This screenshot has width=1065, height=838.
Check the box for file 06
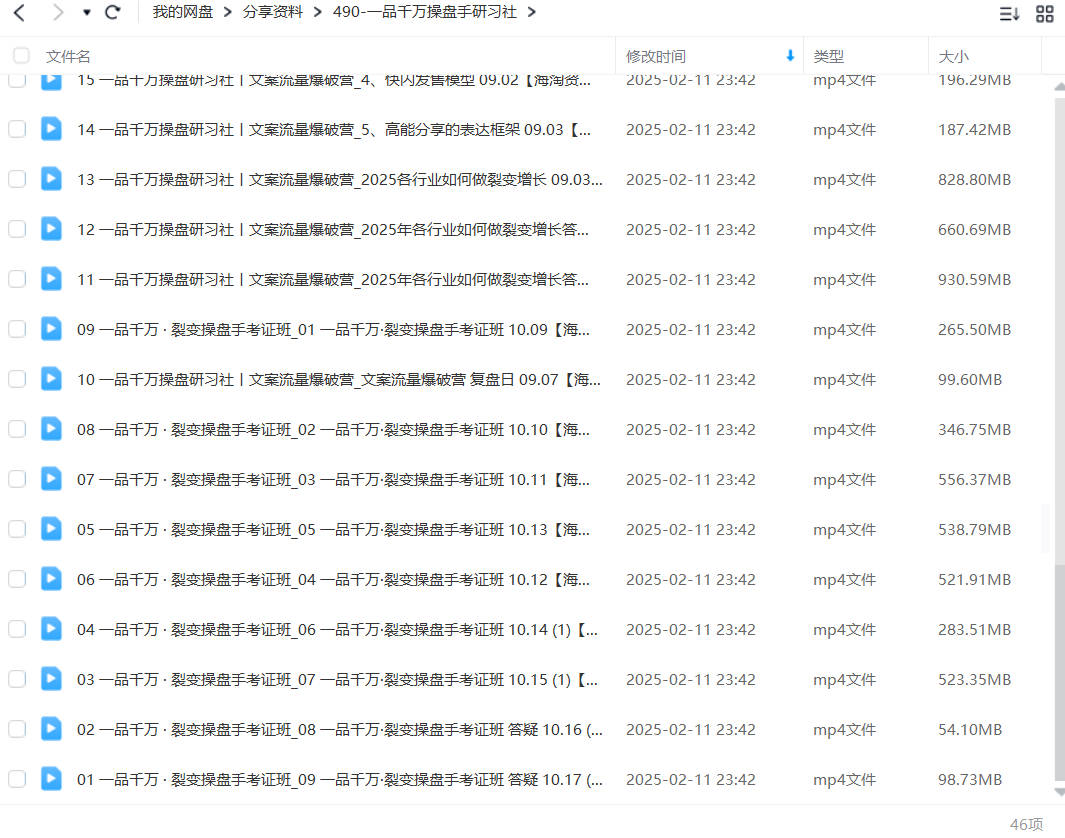click(x=17, y=579)
